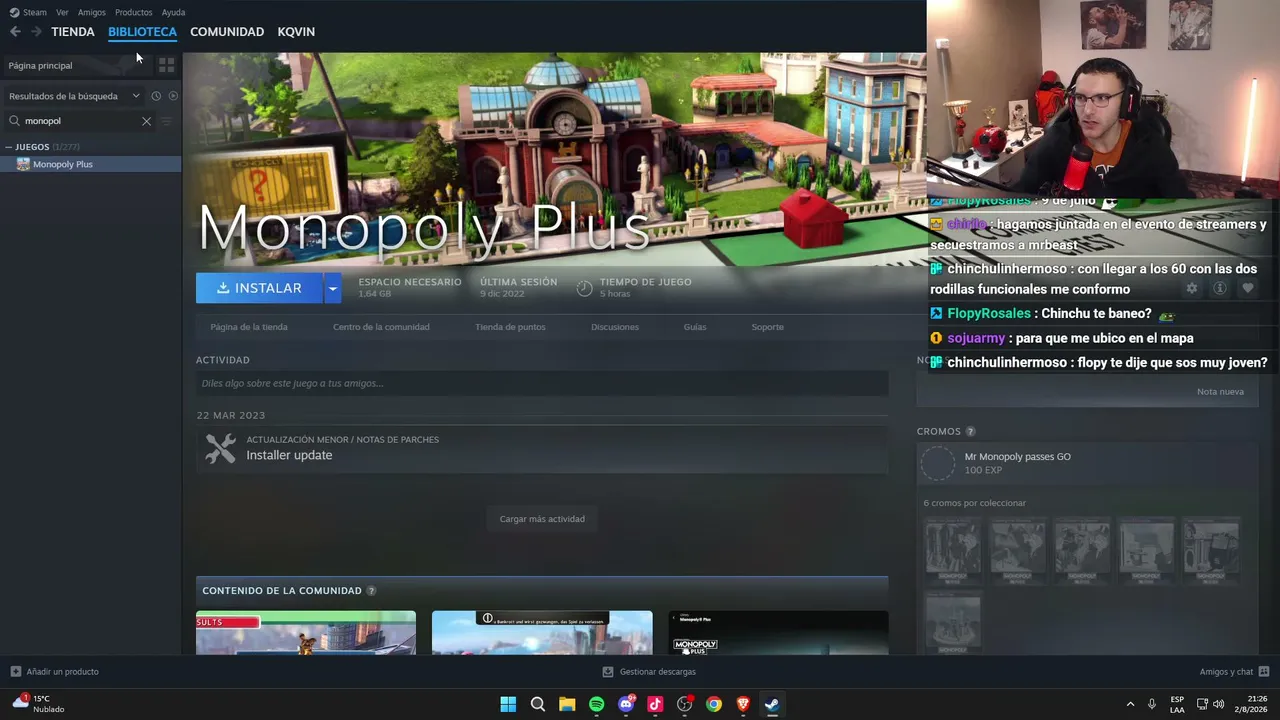Screen dimensions: 1280x720
Task: Open the install options dropdown arrow
Action: [332, 288]
